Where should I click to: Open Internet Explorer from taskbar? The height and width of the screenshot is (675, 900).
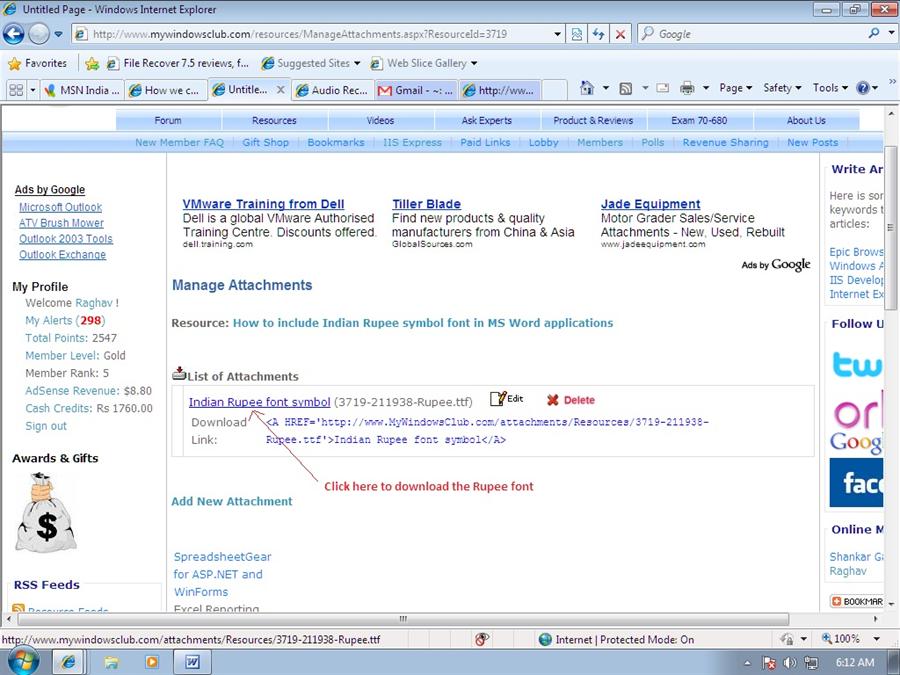click(x=68, y=662)
